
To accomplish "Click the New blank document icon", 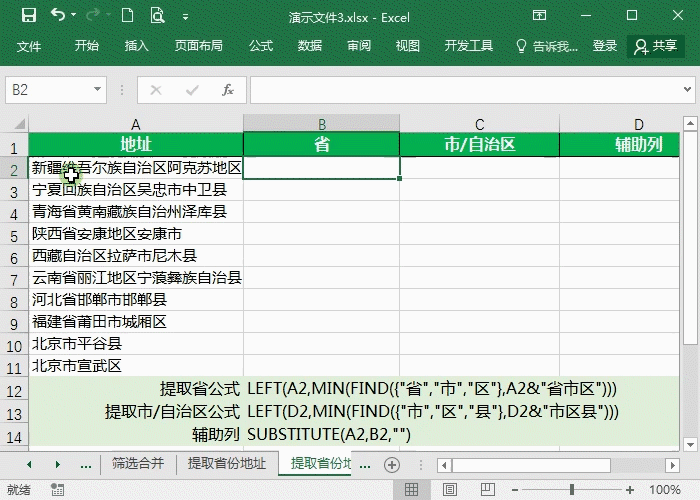I will 128,16.
